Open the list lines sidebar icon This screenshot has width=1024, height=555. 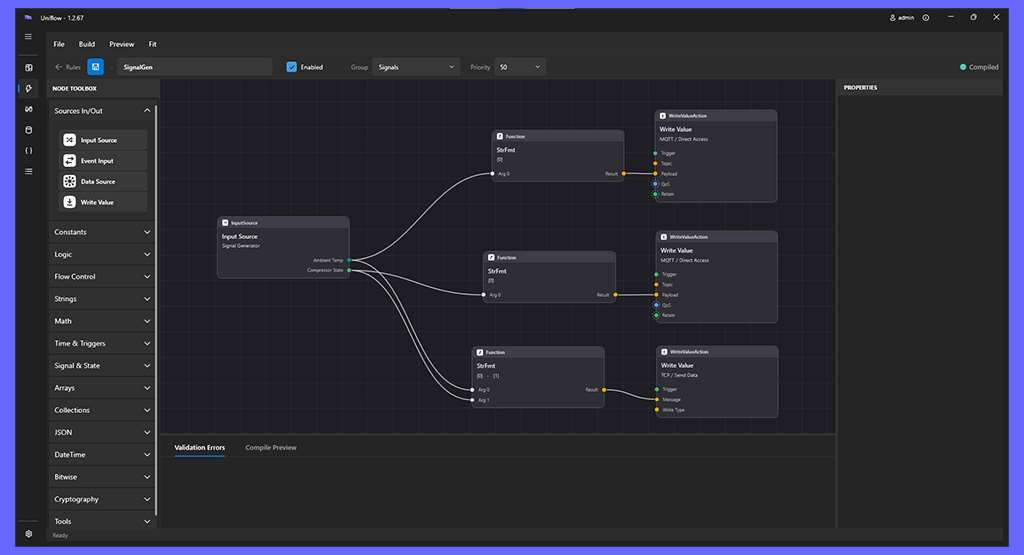29,172
